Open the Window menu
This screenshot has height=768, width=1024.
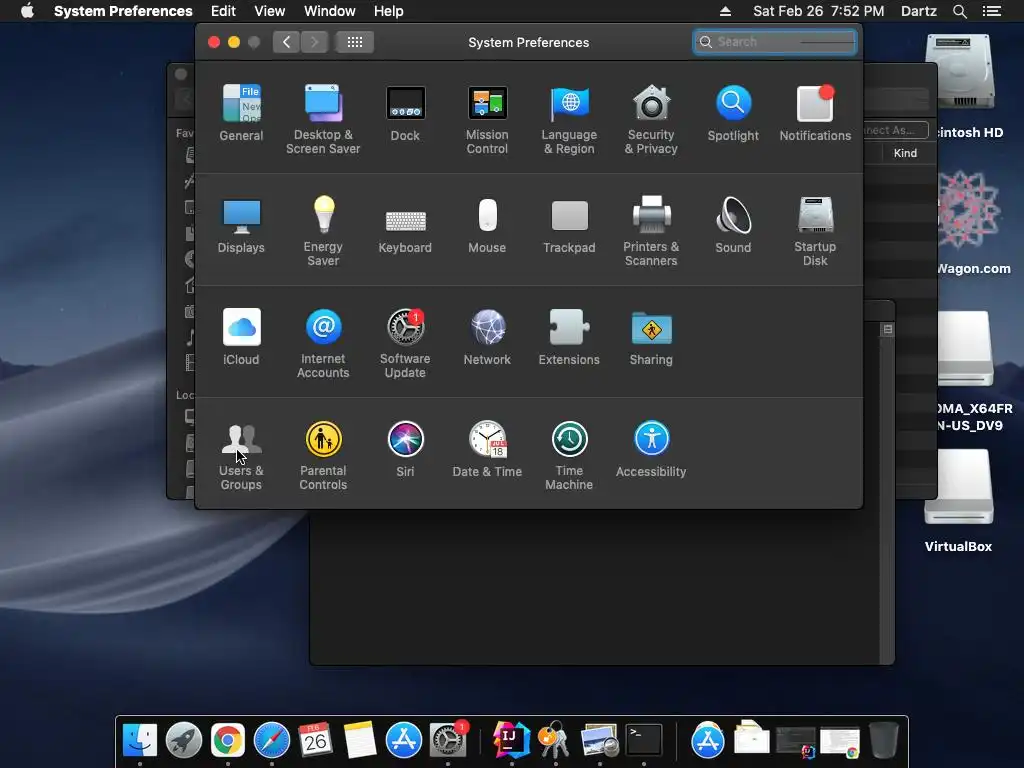(x=330, y=11)
